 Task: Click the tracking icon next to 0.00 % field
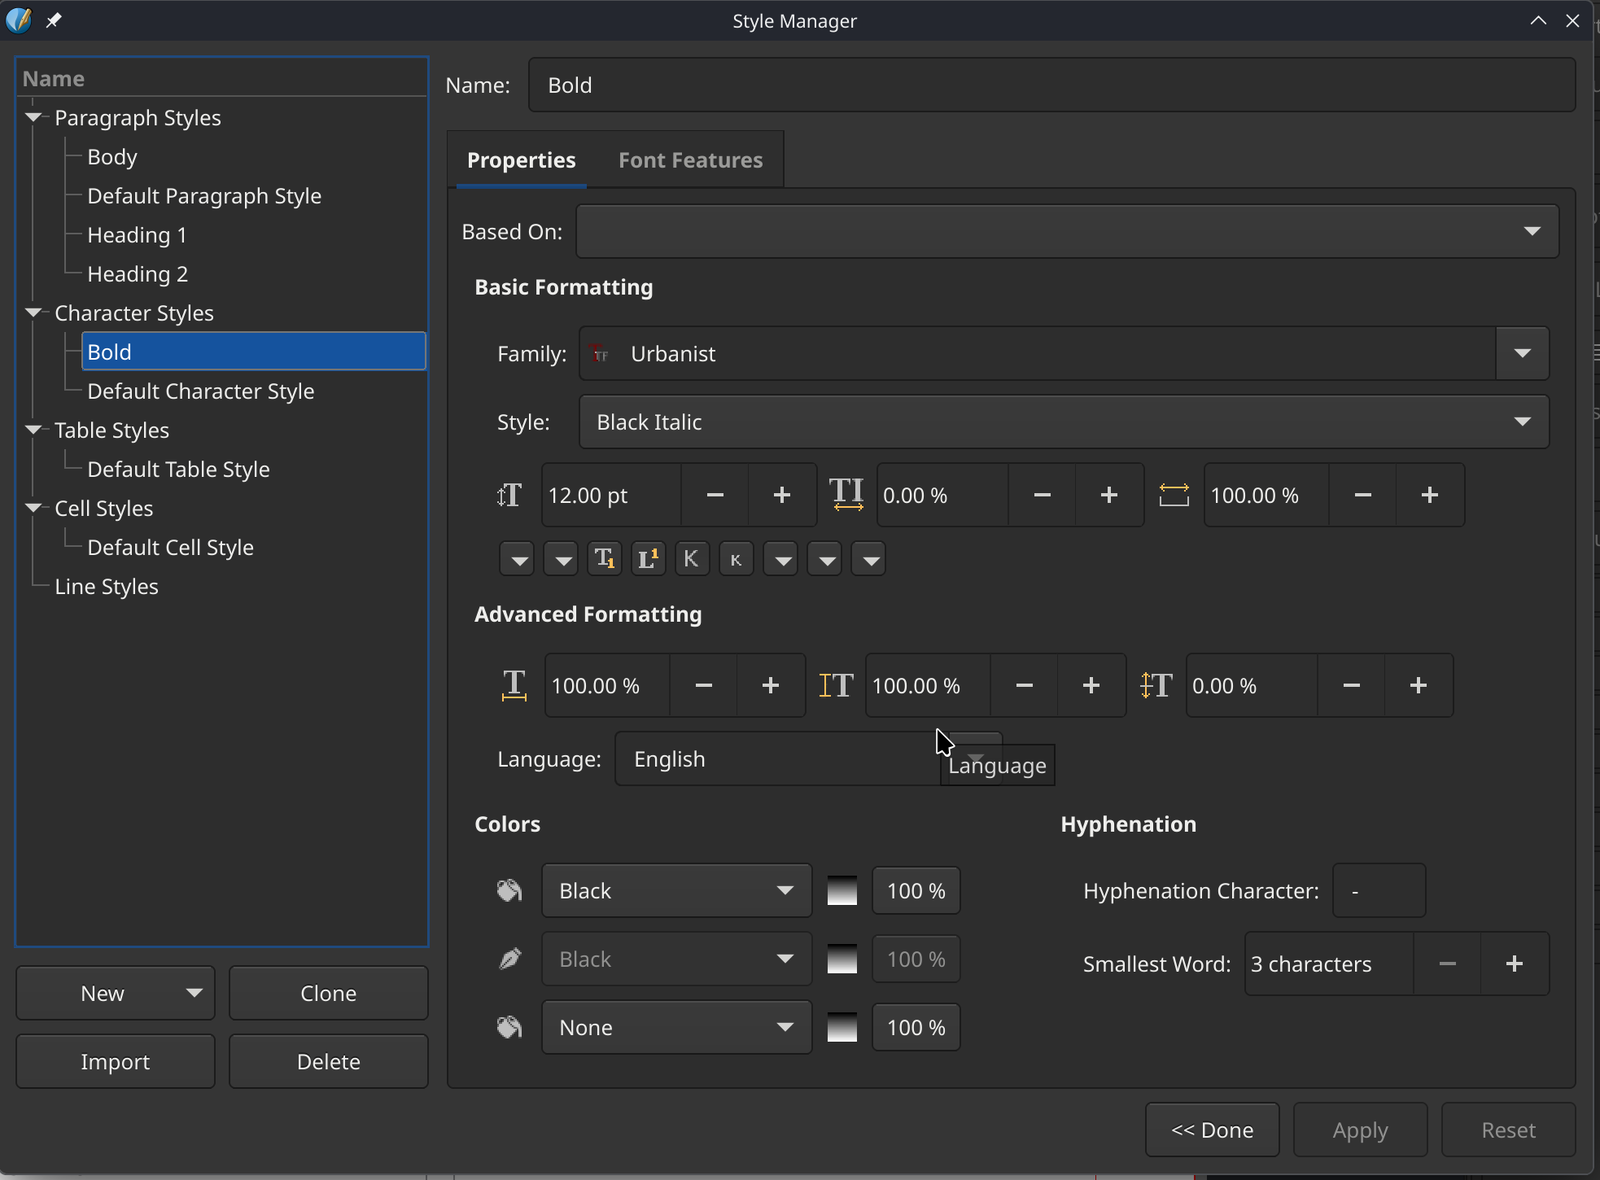click(846, 495)
